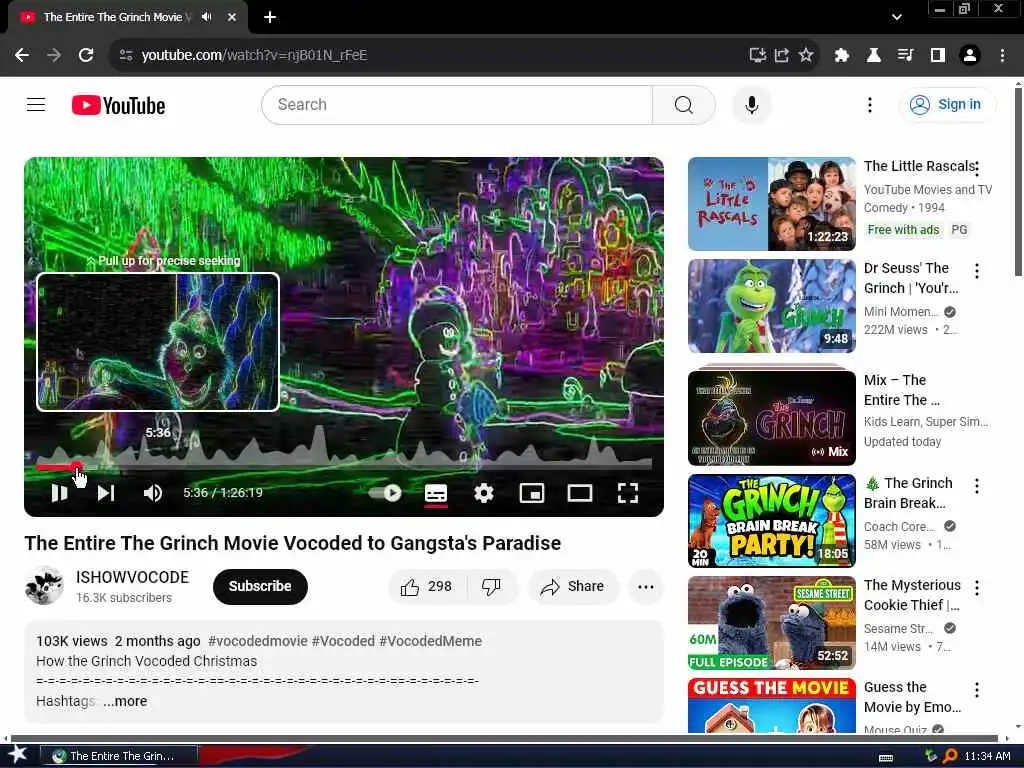
Task: Open options menu for Dr Seuss' The Grinch
Action: pos(976,271)
